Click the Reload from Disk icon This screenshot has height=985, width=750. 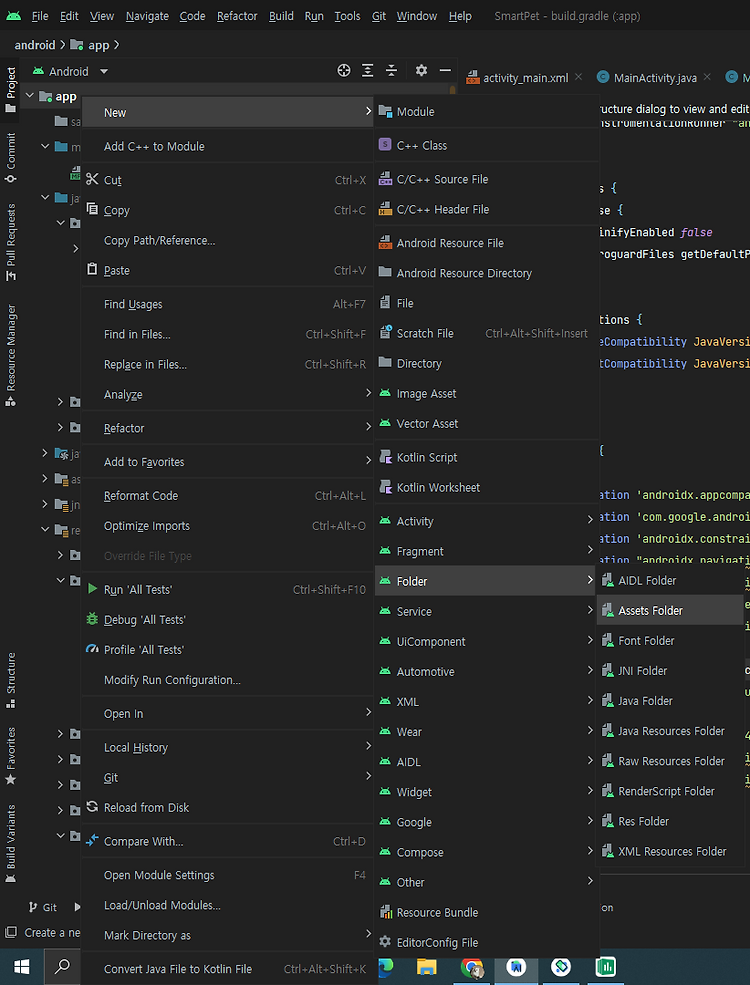pos(92,807)
